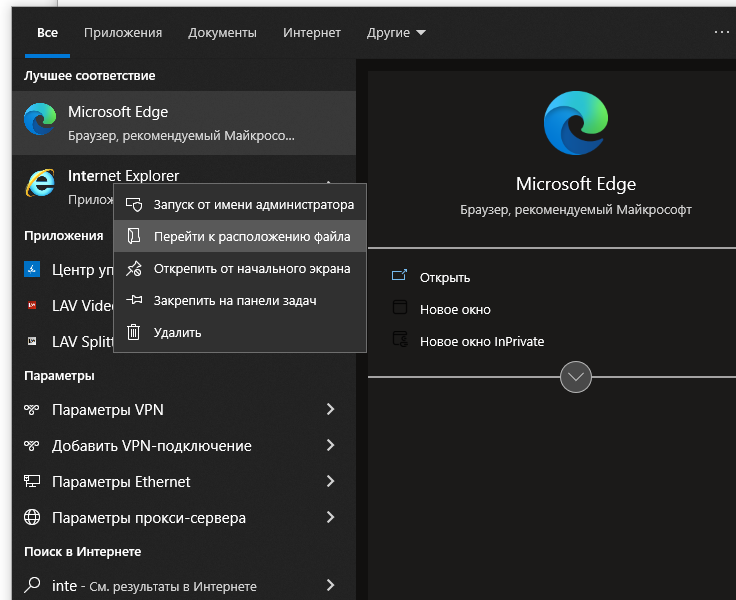Switch to the Документы tab
The height and width of the screenshot is (600, 736).
coord(222,32)
